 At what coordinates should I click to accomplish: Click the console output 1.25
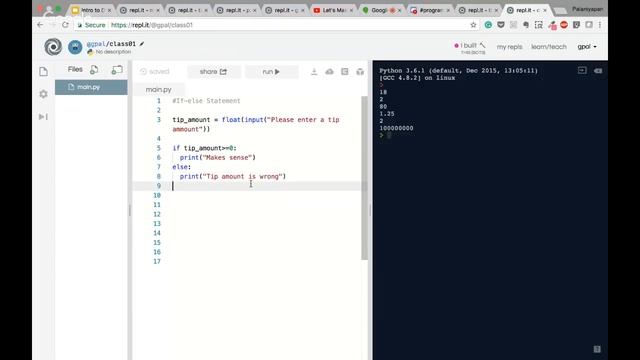point(387,113)
